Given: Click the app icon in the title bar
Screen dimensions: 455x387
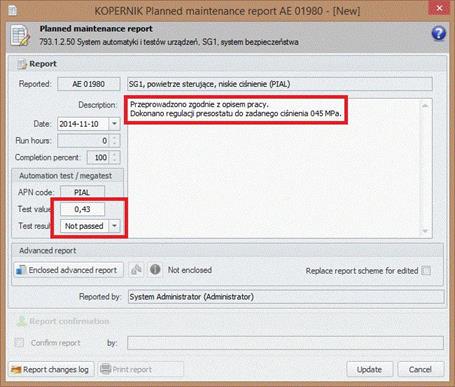Looking at the screenshot, I should [x=12, y=10].
